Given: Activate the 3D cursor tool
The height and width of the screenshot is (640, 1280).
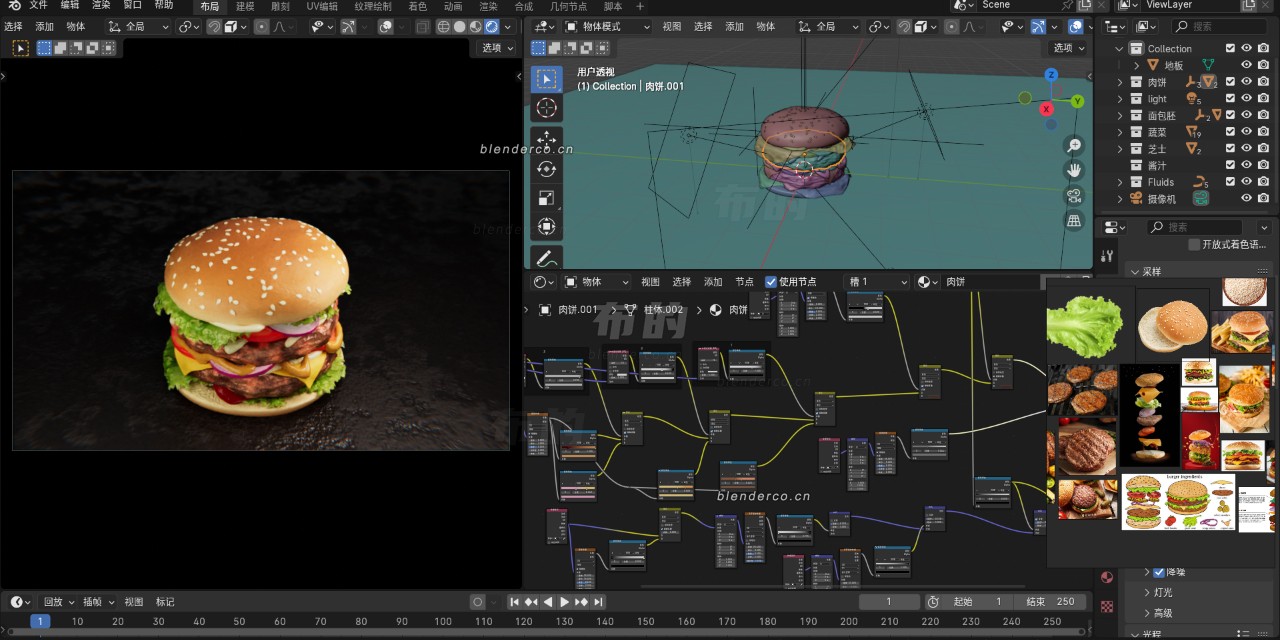Looking at the screenshot, I should (x=546, y=108).
